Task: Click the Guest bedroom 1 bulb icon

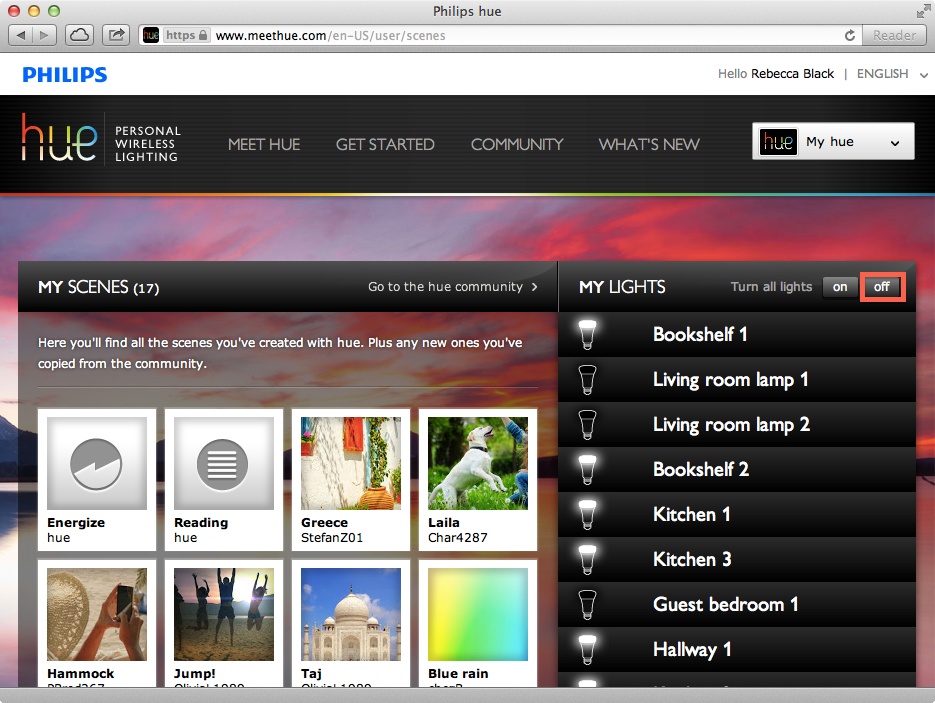Action: tap(587, 605)
